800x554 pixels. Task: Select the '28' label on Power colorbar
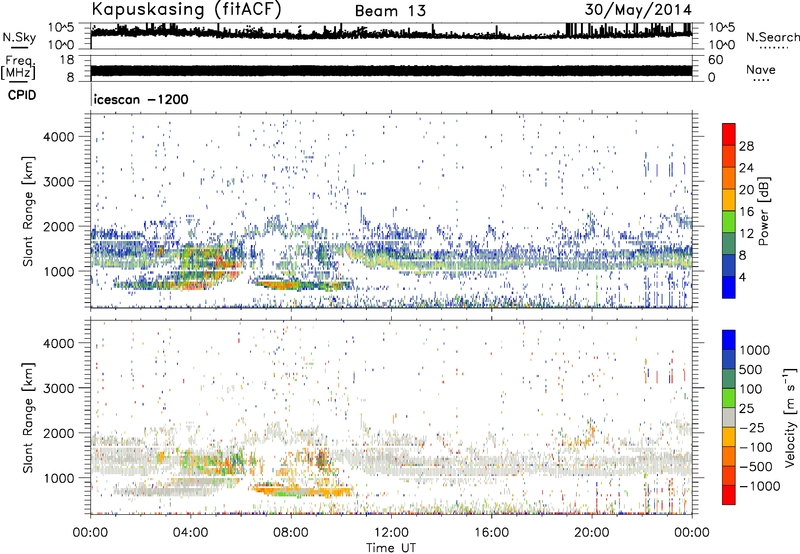tap(746, 146)
